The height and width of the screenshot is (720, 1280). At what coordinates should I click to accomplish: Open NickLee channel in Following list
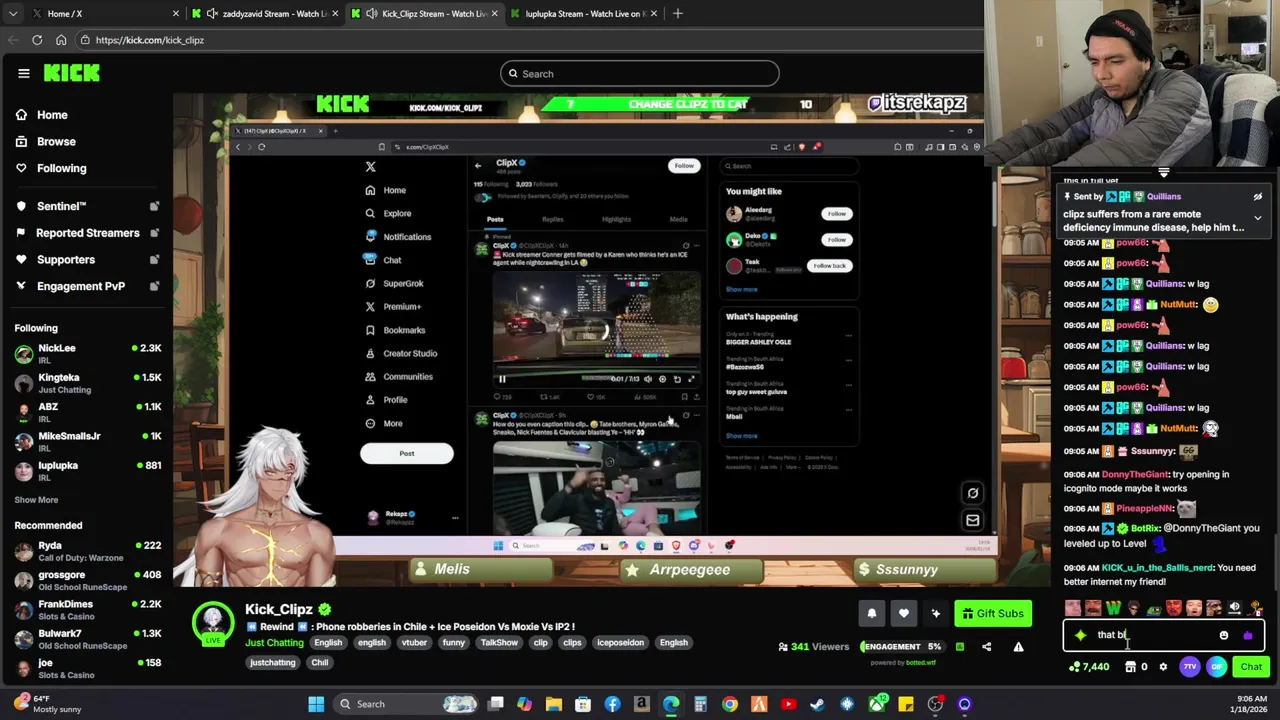88,354
